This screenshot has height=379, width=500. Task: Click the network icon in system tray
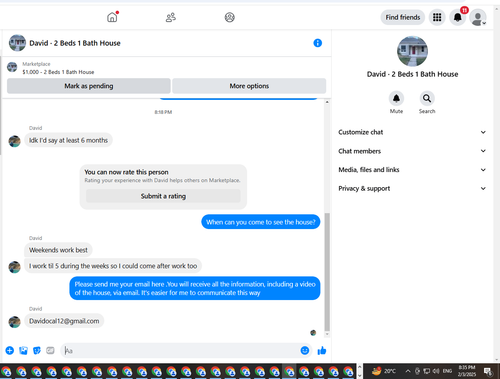coord(426,371)
